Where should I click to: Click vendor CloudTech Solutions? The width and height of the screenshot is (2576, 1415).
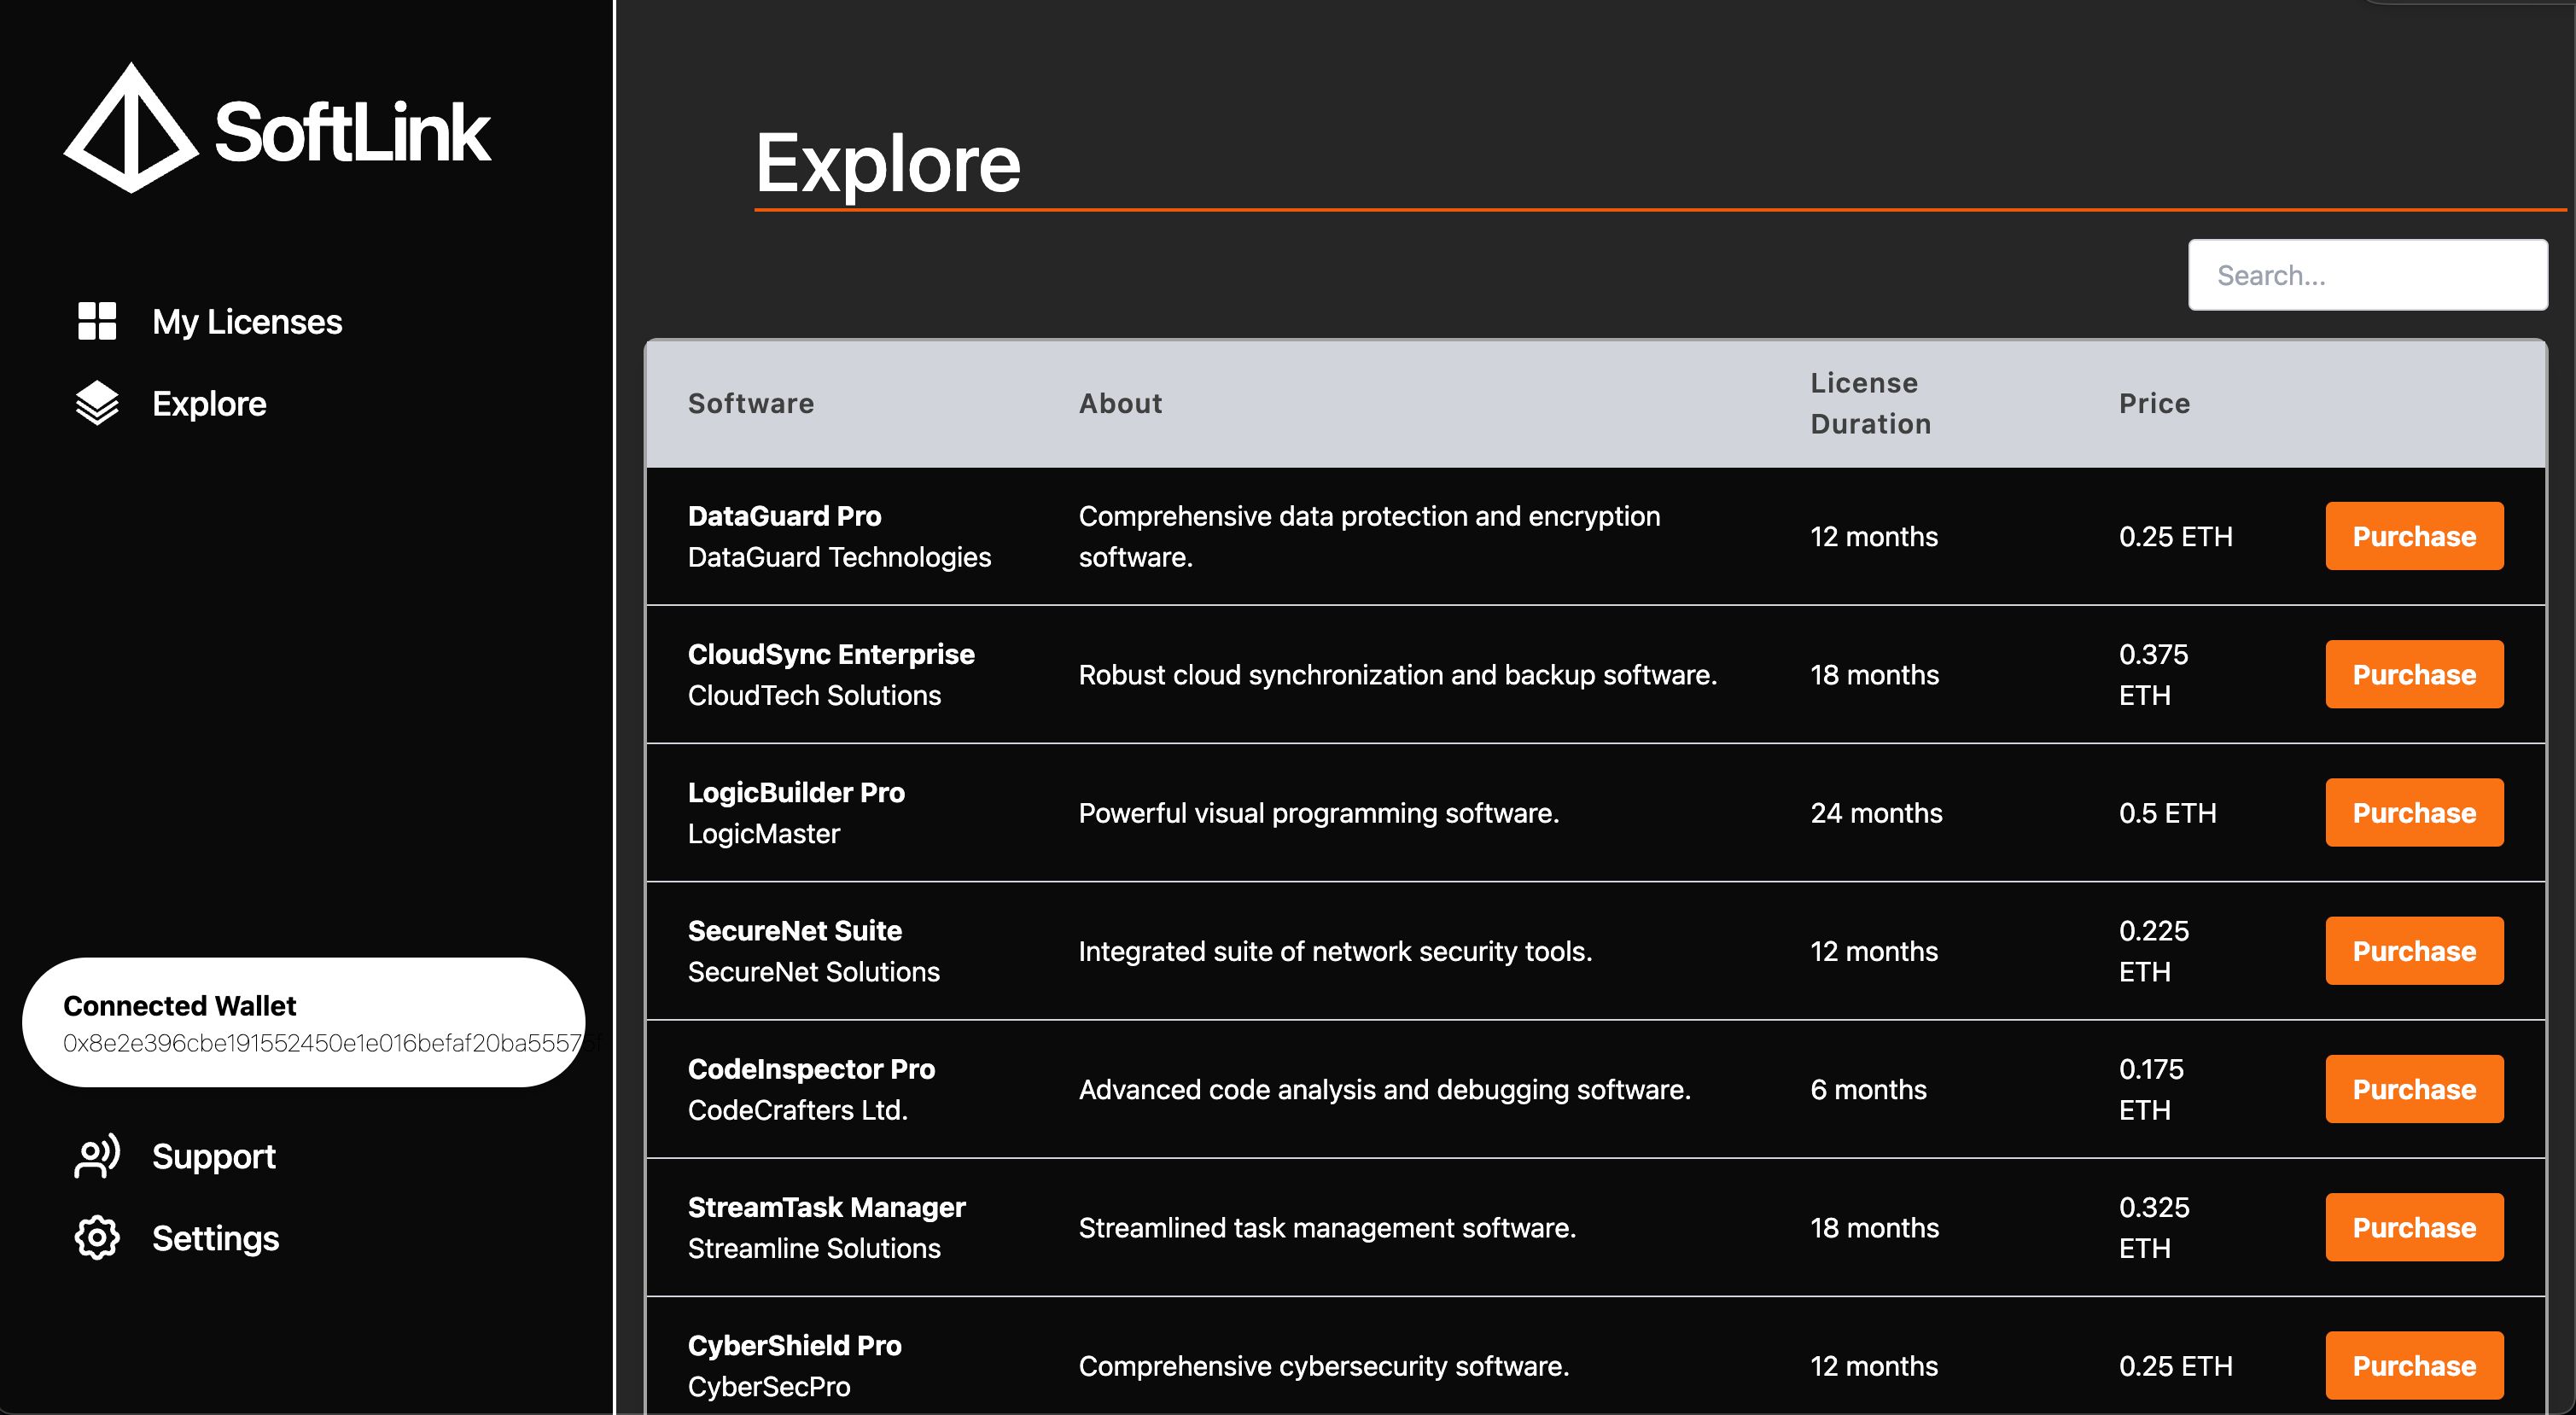pyautogui.click(x=814, y=695)
